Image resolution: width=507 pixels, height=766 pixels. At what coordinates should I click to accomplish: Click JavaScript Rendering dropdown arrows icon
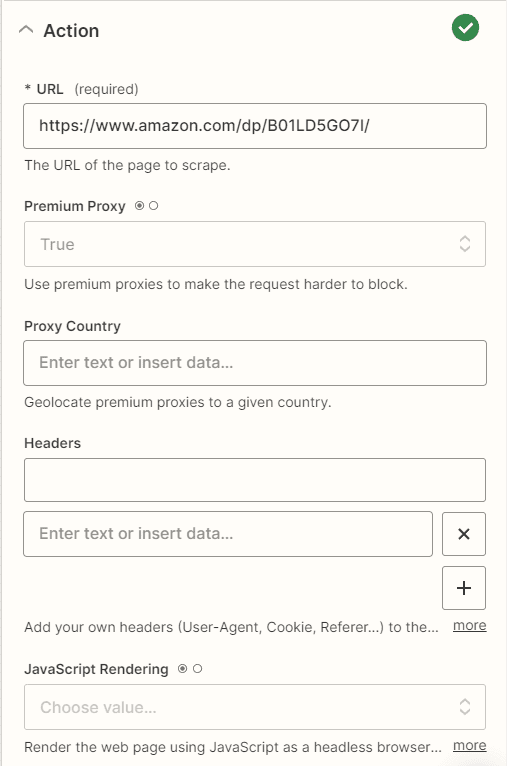465,707
